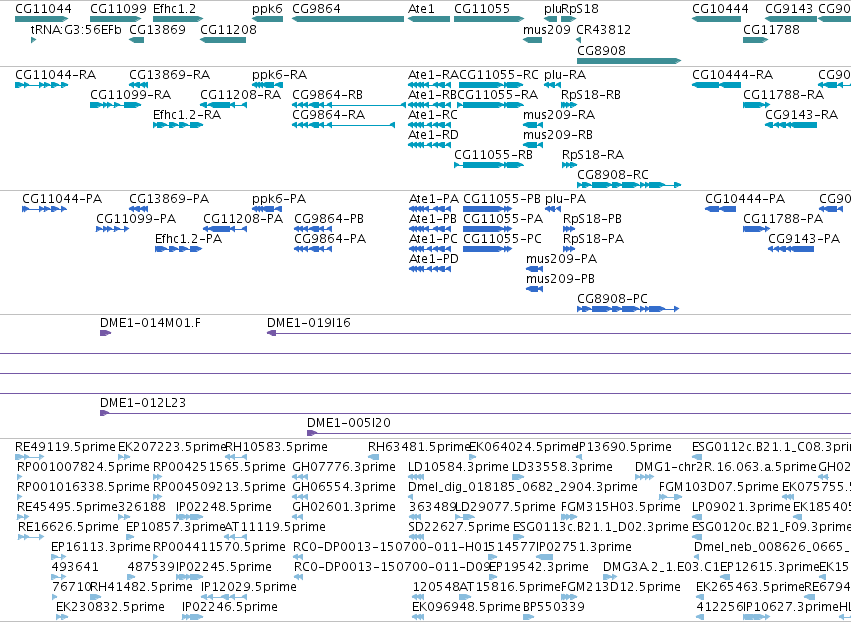Viewport: 851px width, 622px height.
Task: Click the CG11208-PA protein label
Action: 243,219
